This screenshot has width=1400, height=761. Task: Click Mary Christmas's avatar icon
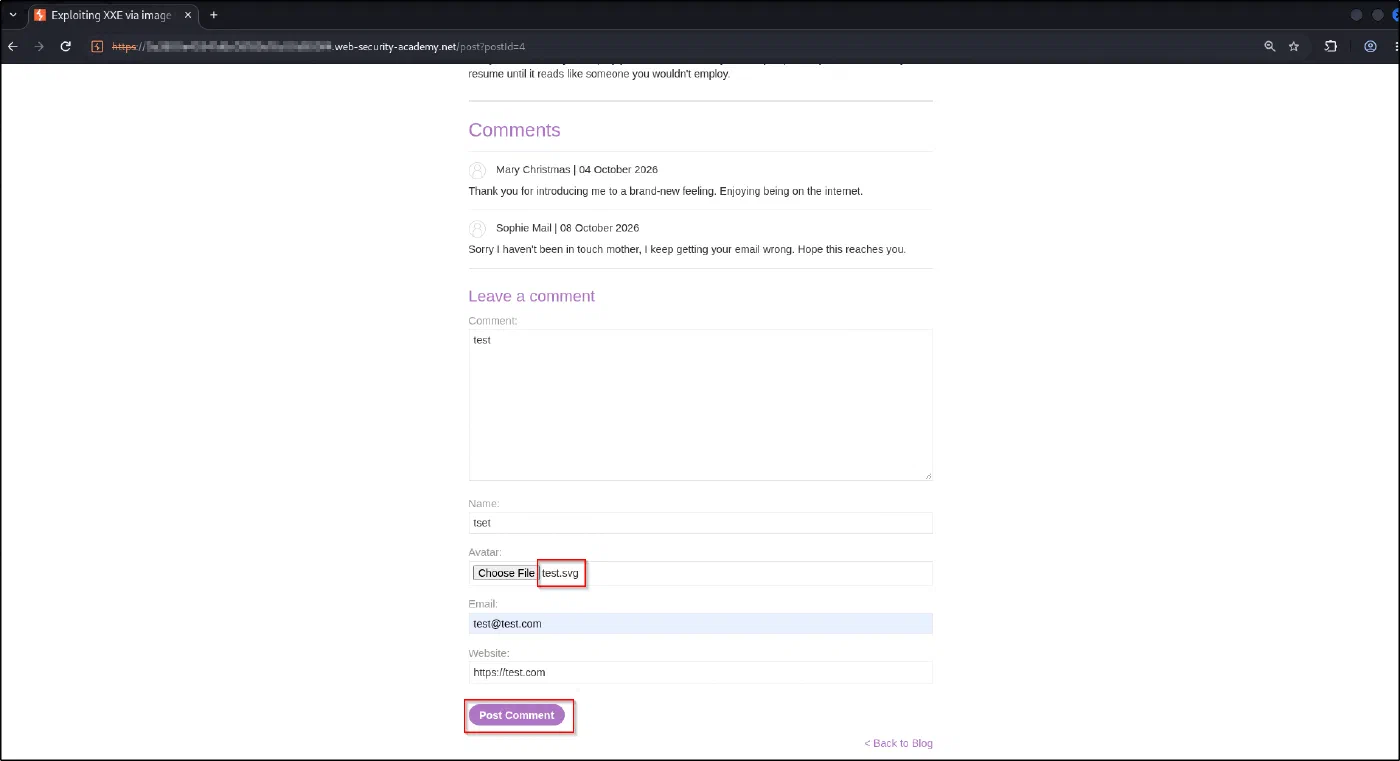click(x=477, y=170)
